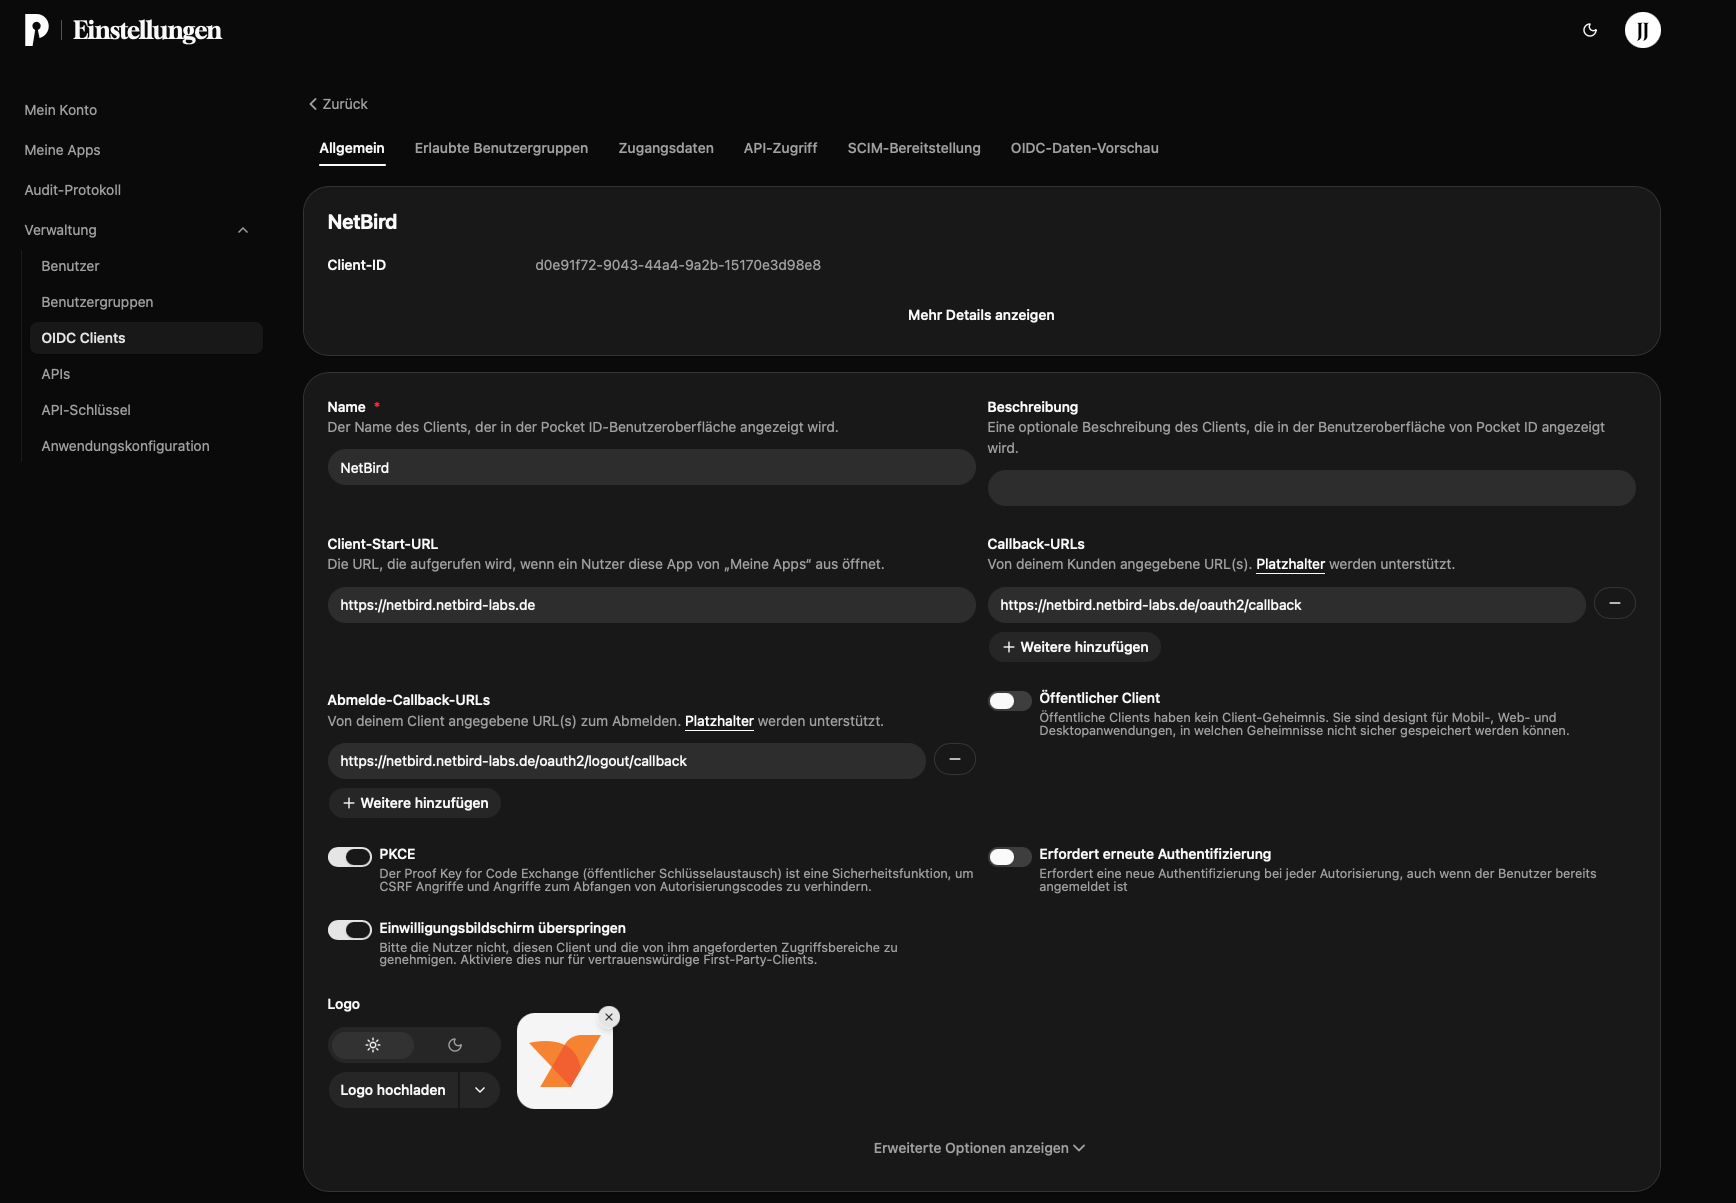Select the light mode logo sun icon

click(373, 1045)
